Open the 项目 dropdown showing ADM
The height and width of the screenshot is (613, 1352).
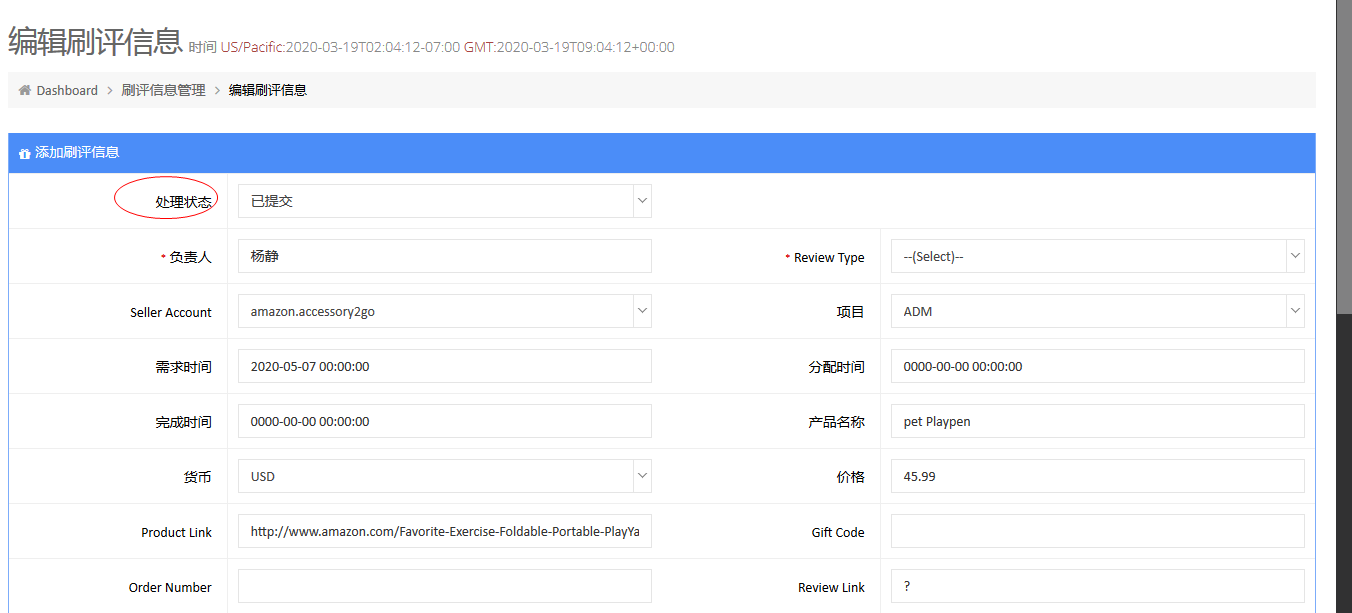(x=1098, y=311)
